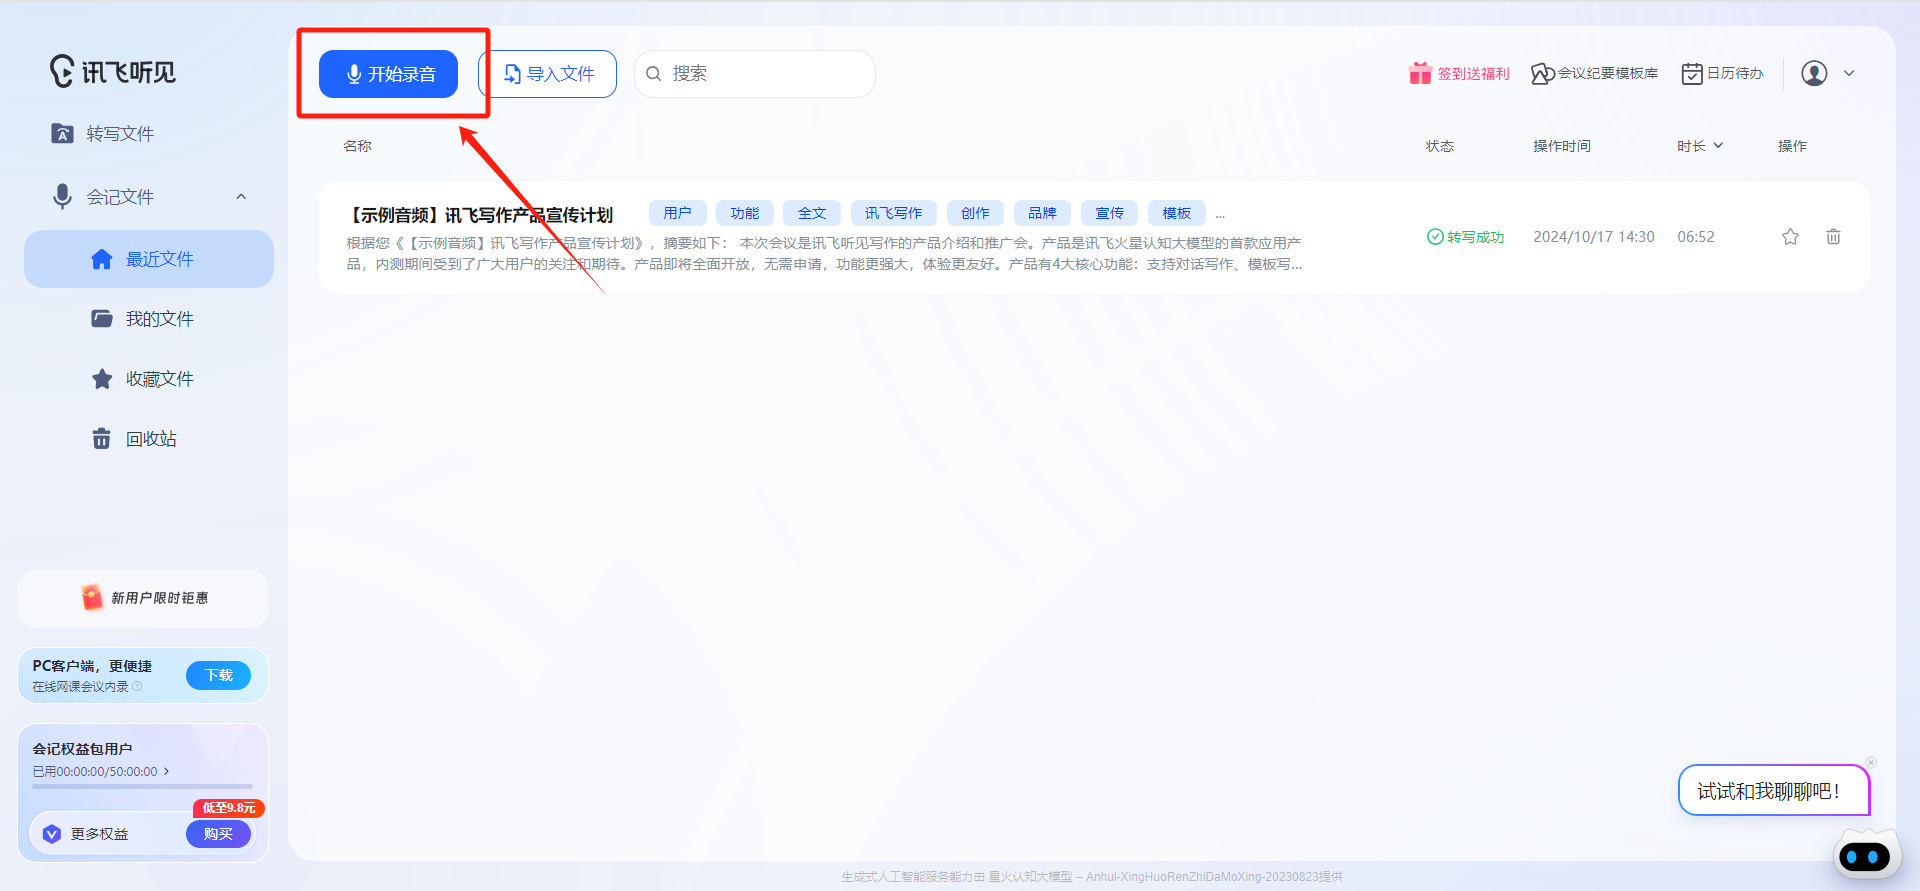
Task: Expand the account dropdown chevron
Action: coord(1849,73)
